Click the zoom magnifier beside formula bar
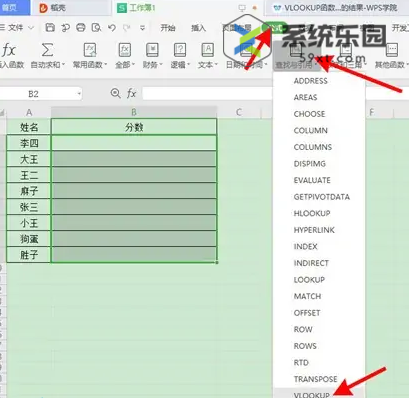Viewport: 409px width, 398px height. pyautogui.click(x=115, y=93)
